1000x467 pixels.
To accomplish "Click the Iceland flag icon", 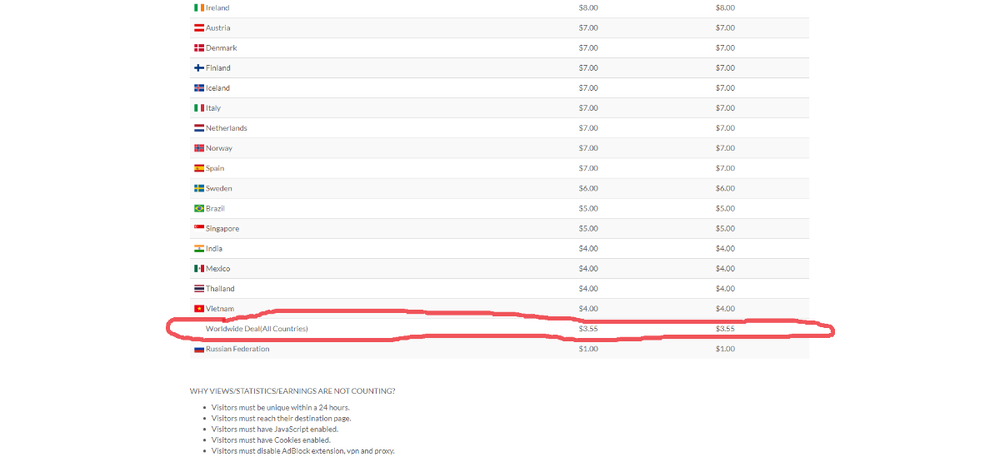I will pyautogui.click(x=198, y=88).
